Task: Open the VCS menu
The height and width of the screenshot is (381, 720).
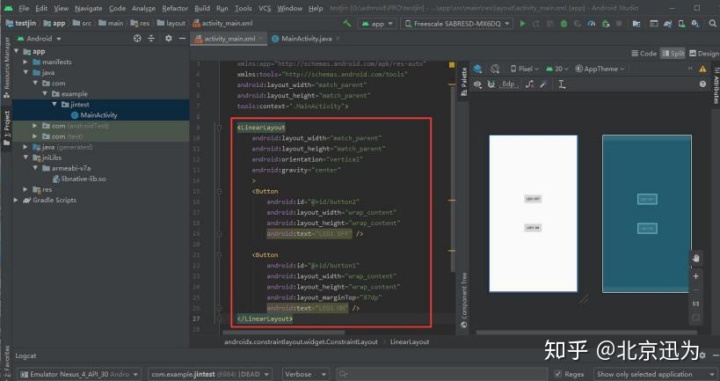Action: pos(264,8)
